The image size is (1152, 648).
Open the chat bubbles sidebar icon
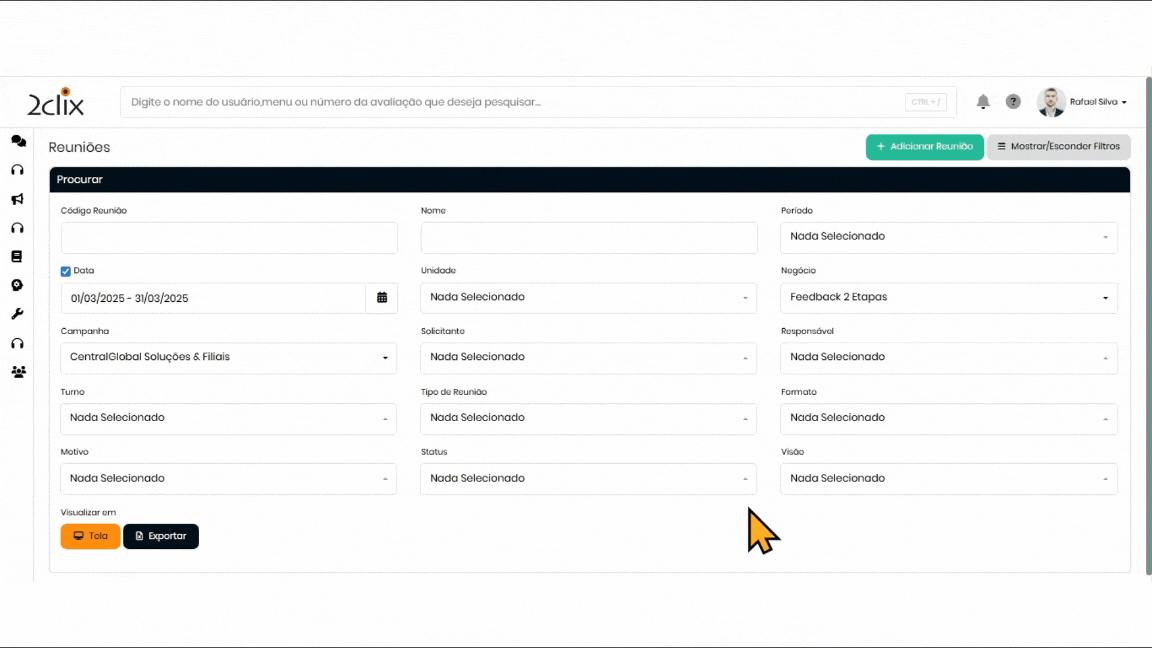18,141
